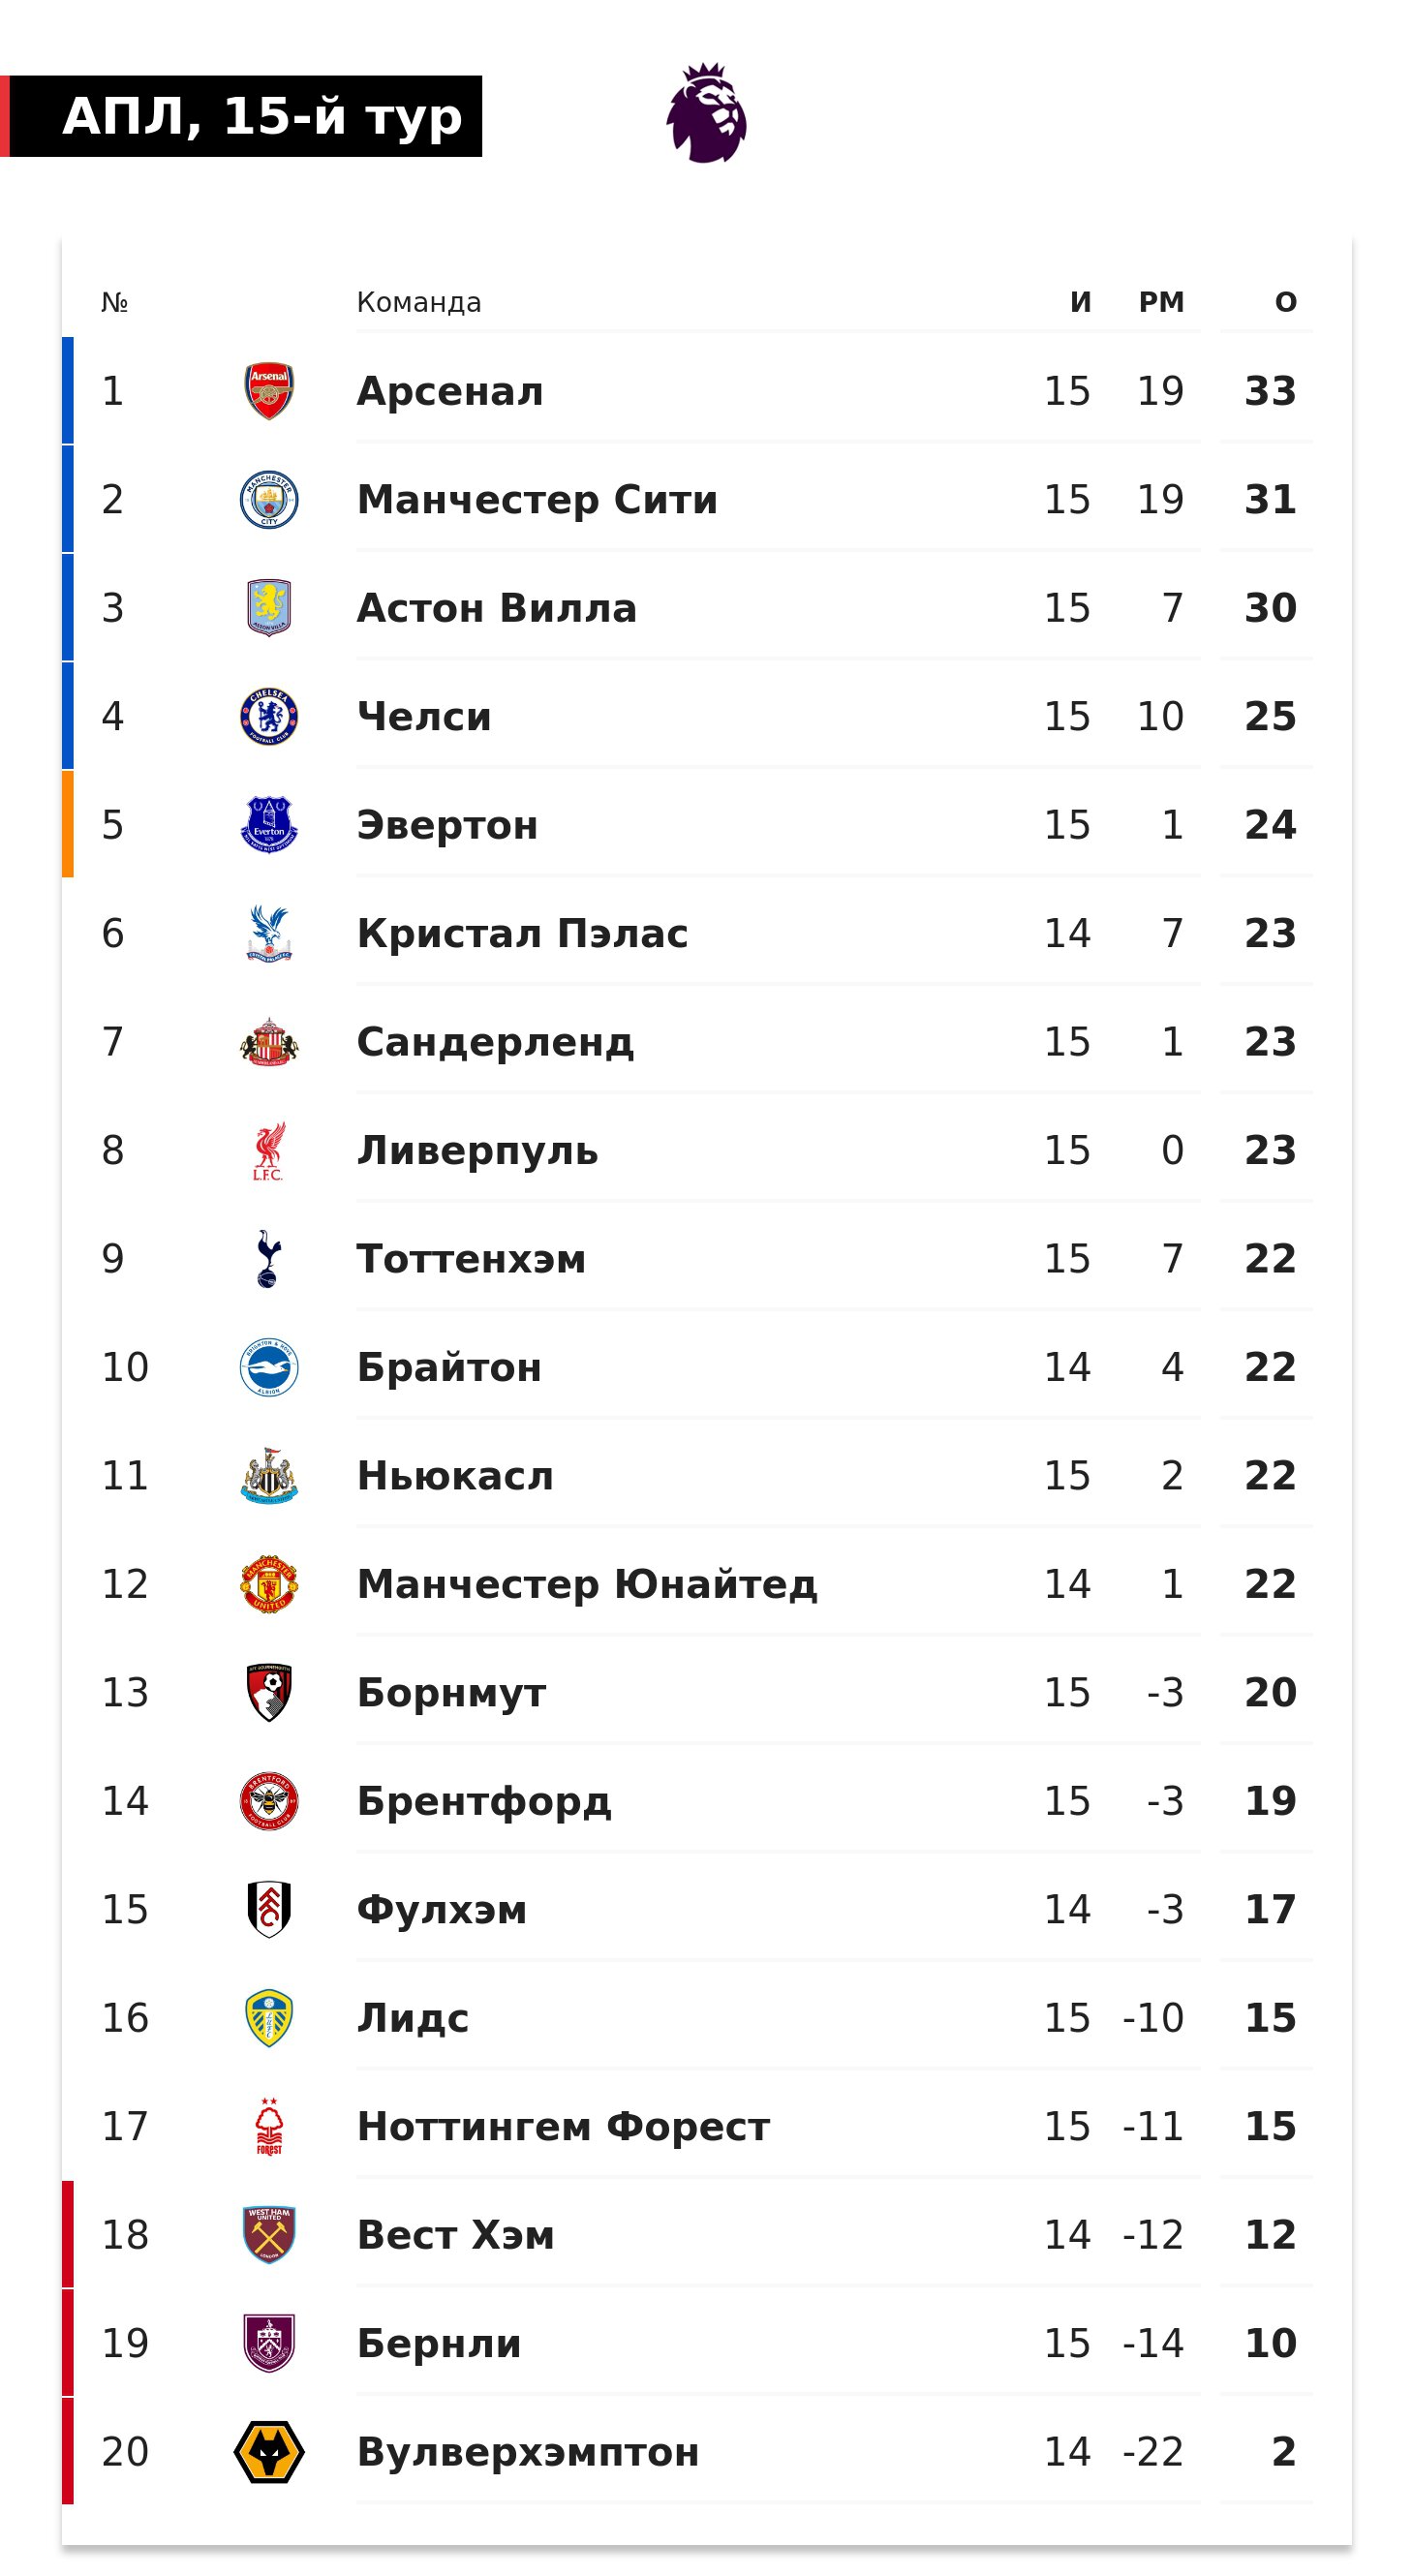This screenshot has height=2576, width=1412.
Task: Click the Fulham shield crest
Action: (x=269, y=1909)
